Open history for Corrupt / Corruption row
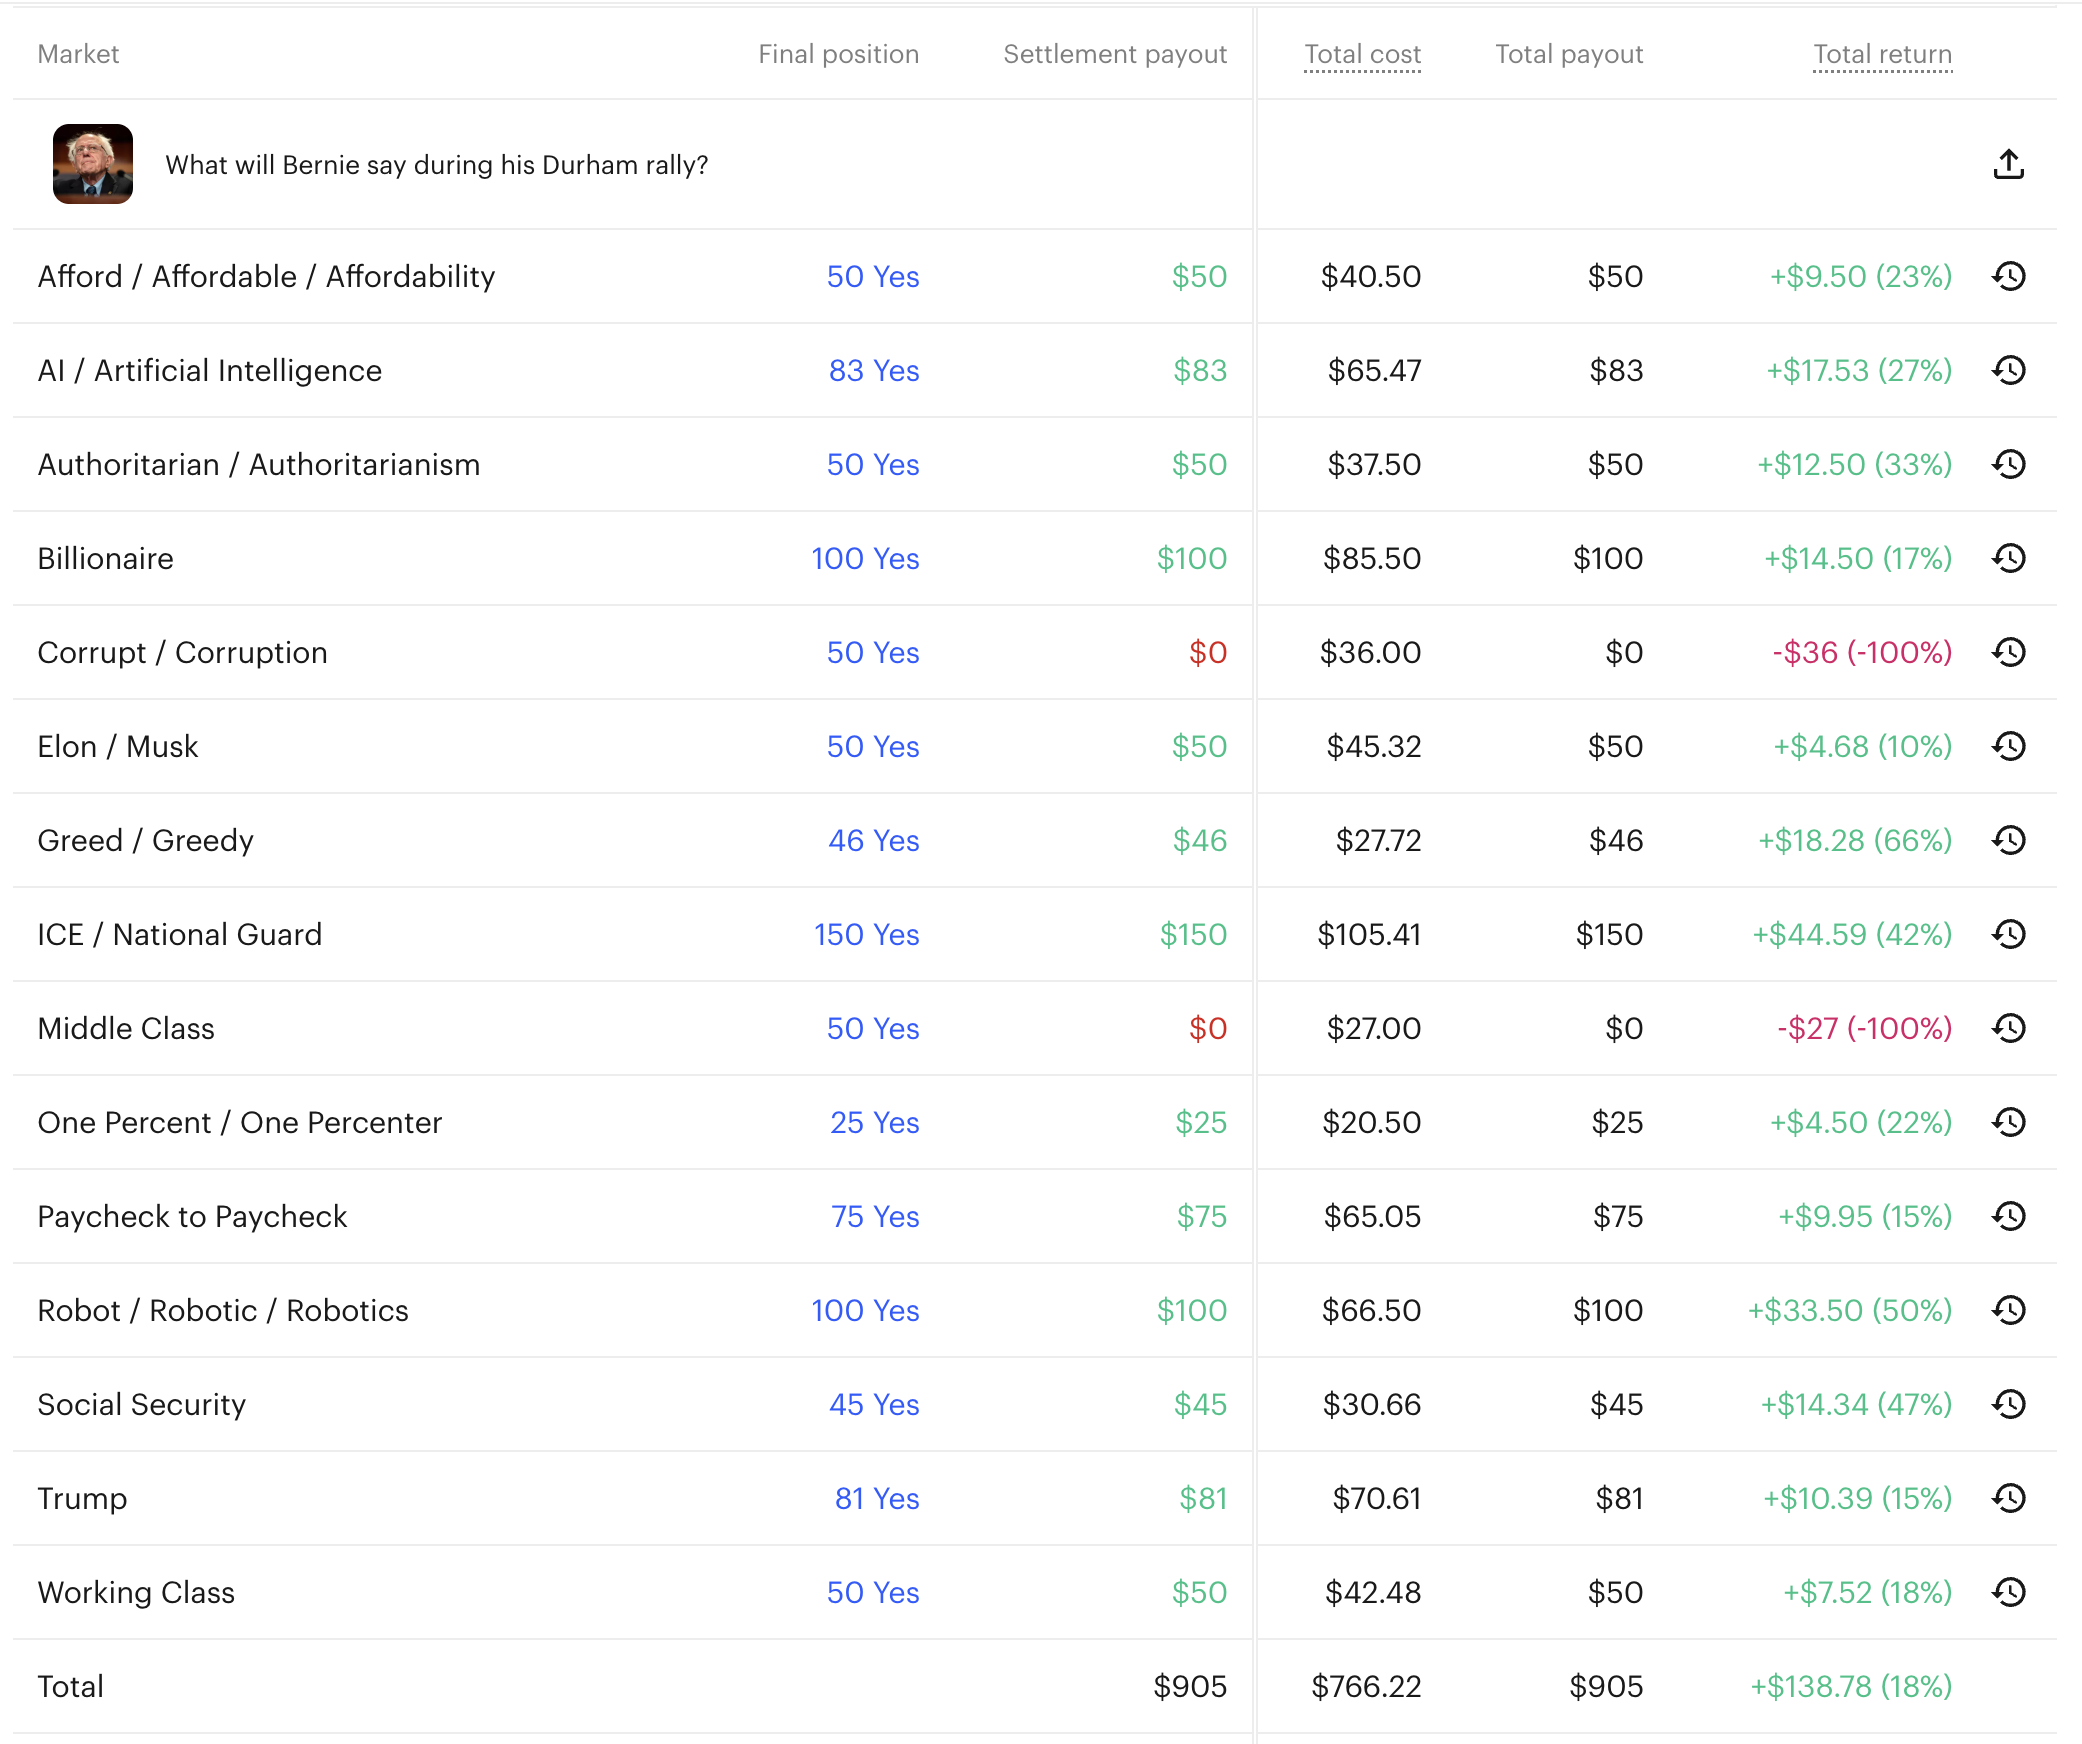Viewport: 2082px width, 1744px height. pos(2008,652)
